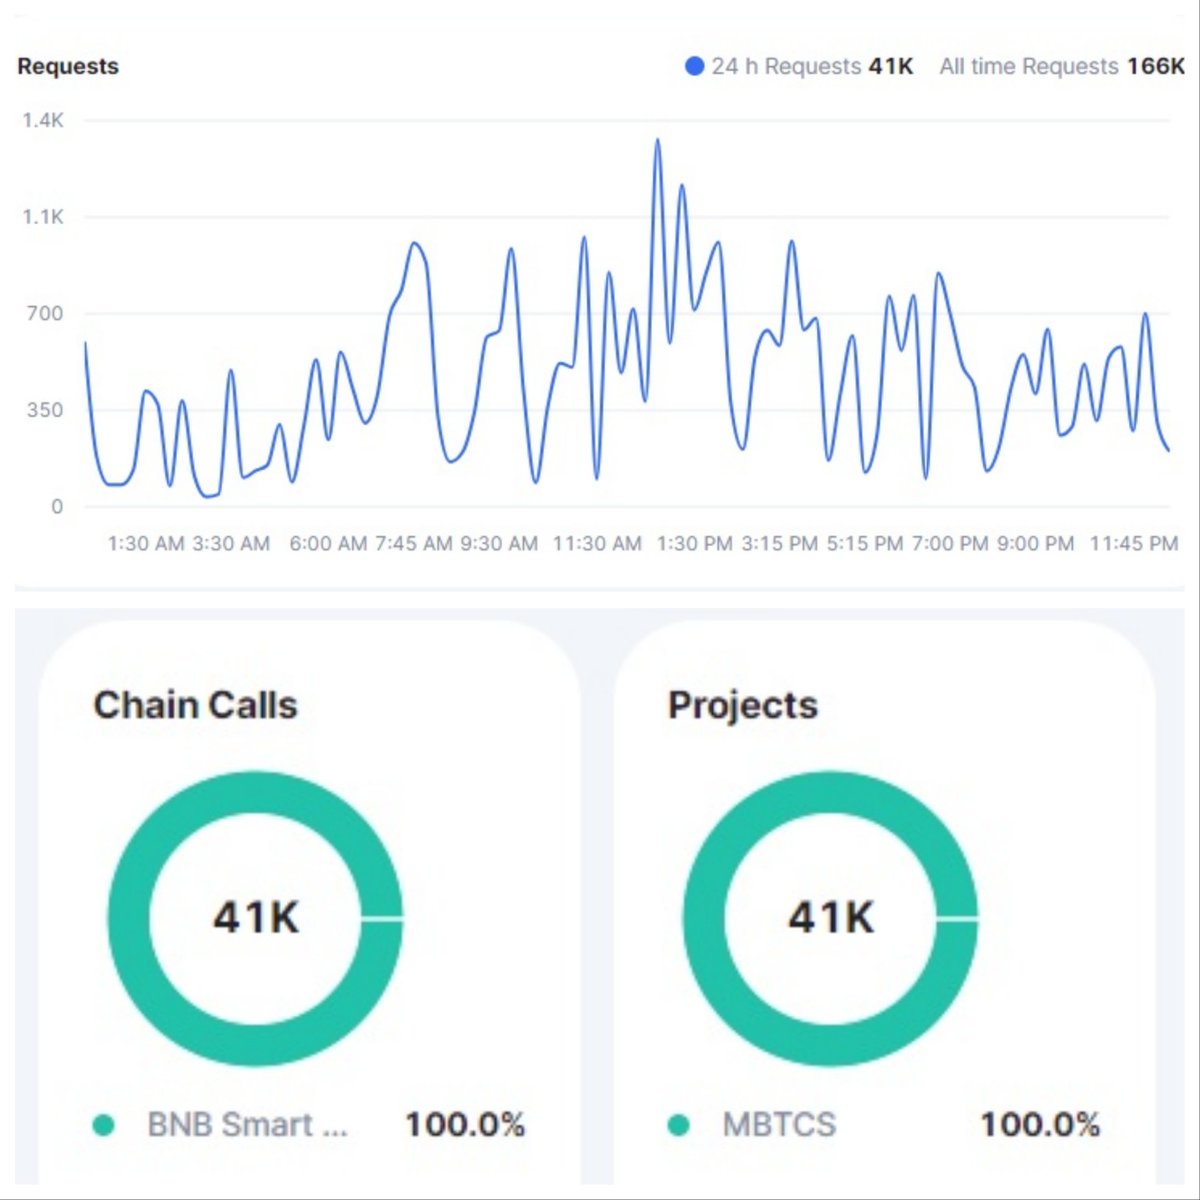The height and width of the screenshot is (1200, 1200).
Task: Click the 1.1K y-axis label
Action: point(43,217)
